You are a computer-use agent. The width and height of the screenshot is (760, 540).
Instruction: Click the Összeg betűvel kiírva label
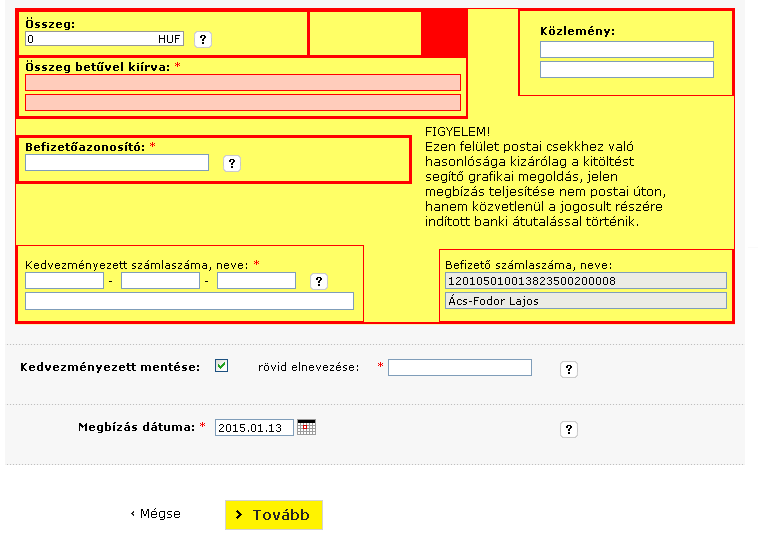97,67
